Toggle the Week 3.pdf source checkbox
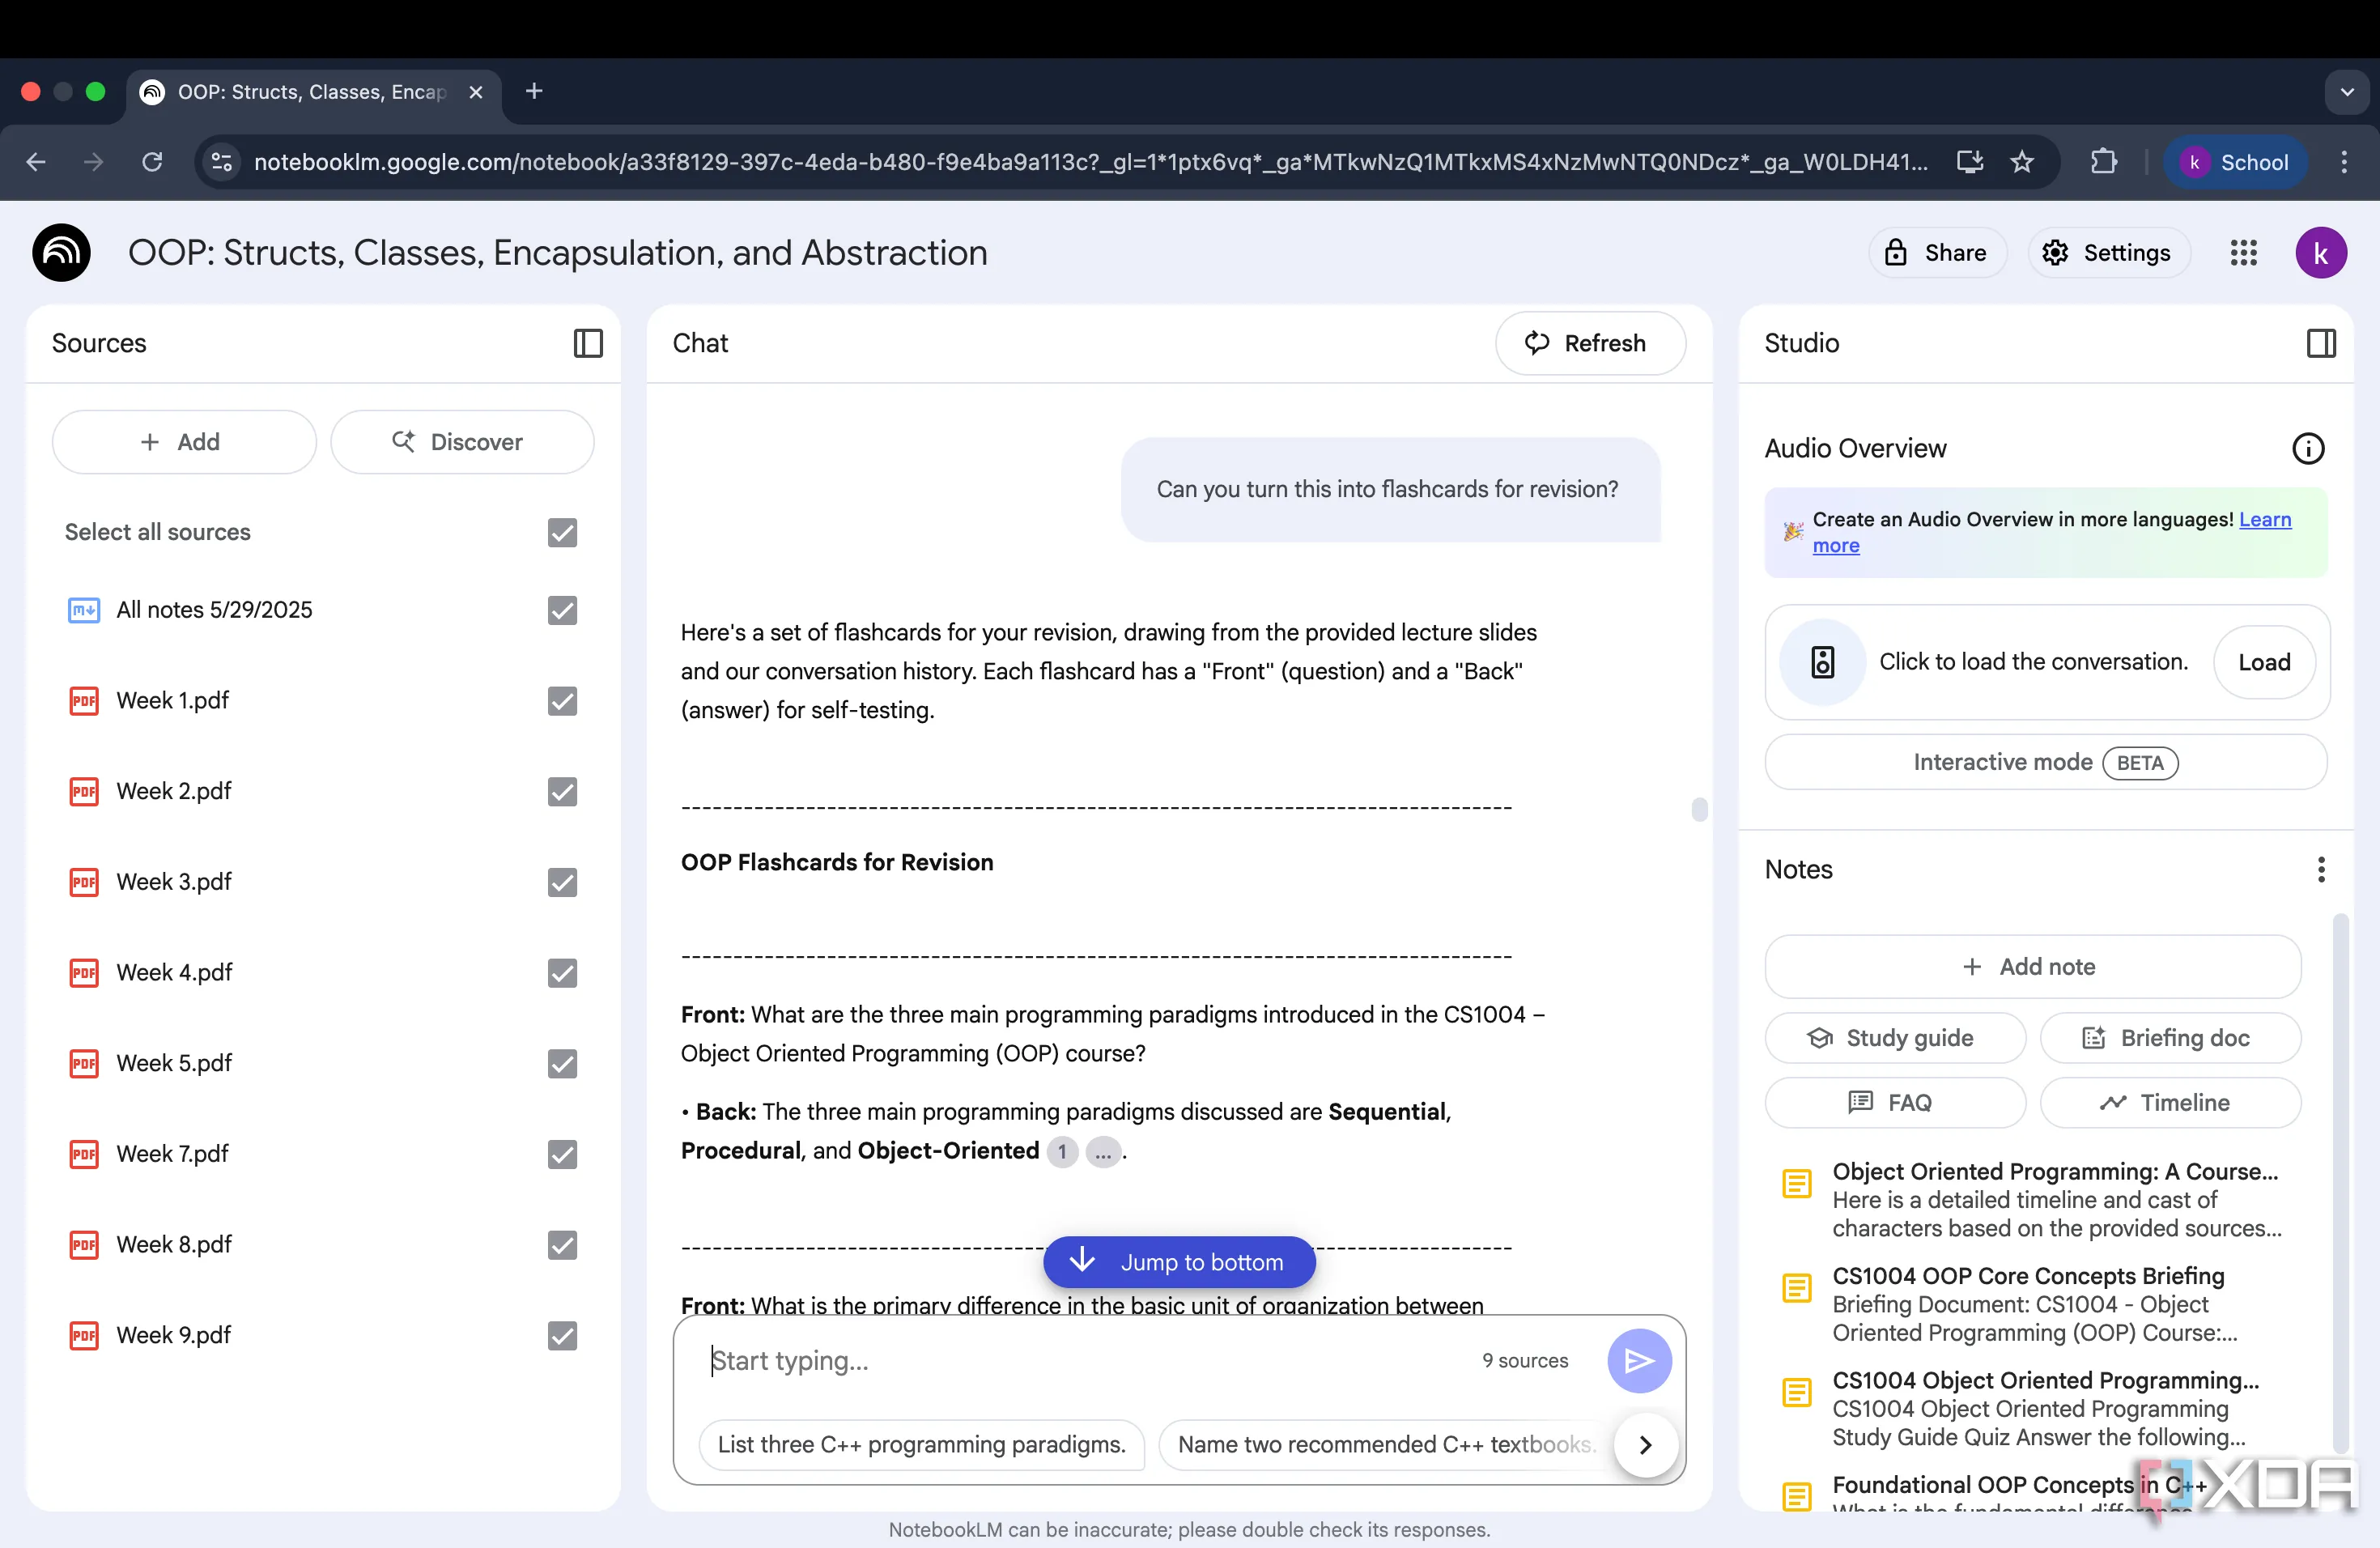2380x1548 pixels. tap(562, 882)
